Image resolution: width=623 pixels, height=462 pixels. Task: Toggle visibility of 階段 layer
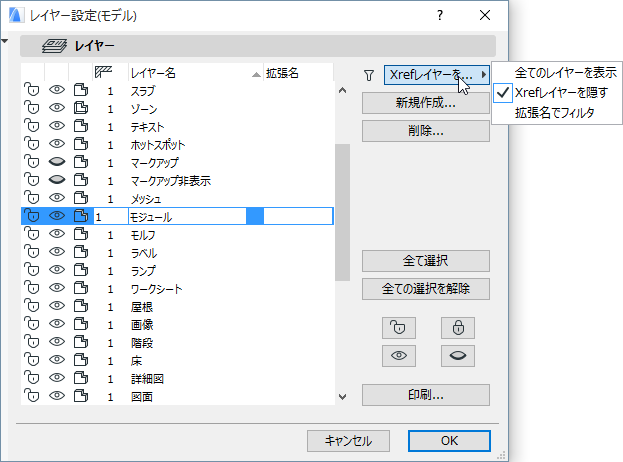(57, 343)
